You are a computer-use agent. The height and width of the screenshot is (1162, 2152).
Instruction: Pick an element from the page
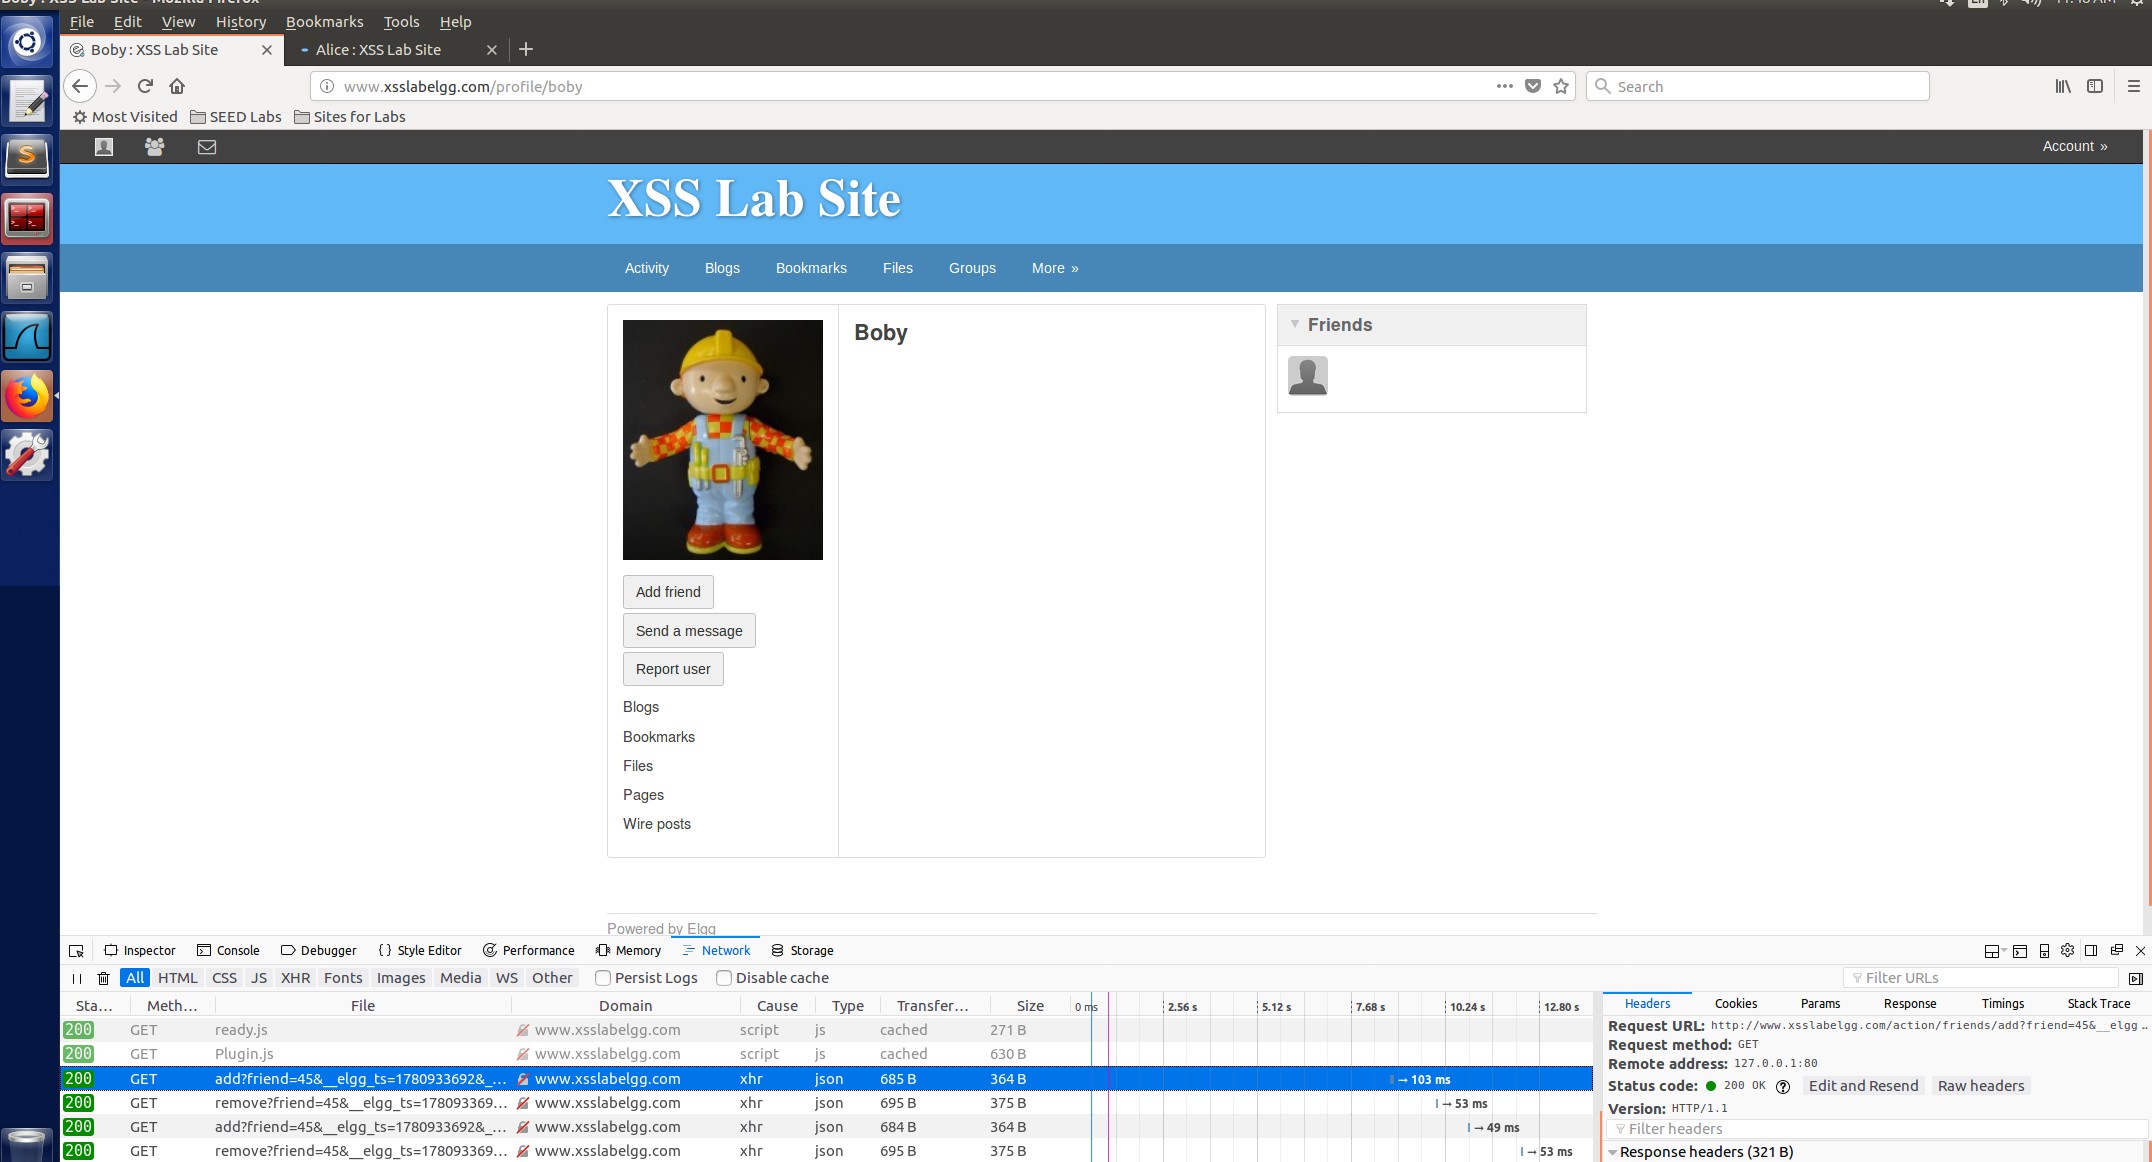[x=76, y=951]
